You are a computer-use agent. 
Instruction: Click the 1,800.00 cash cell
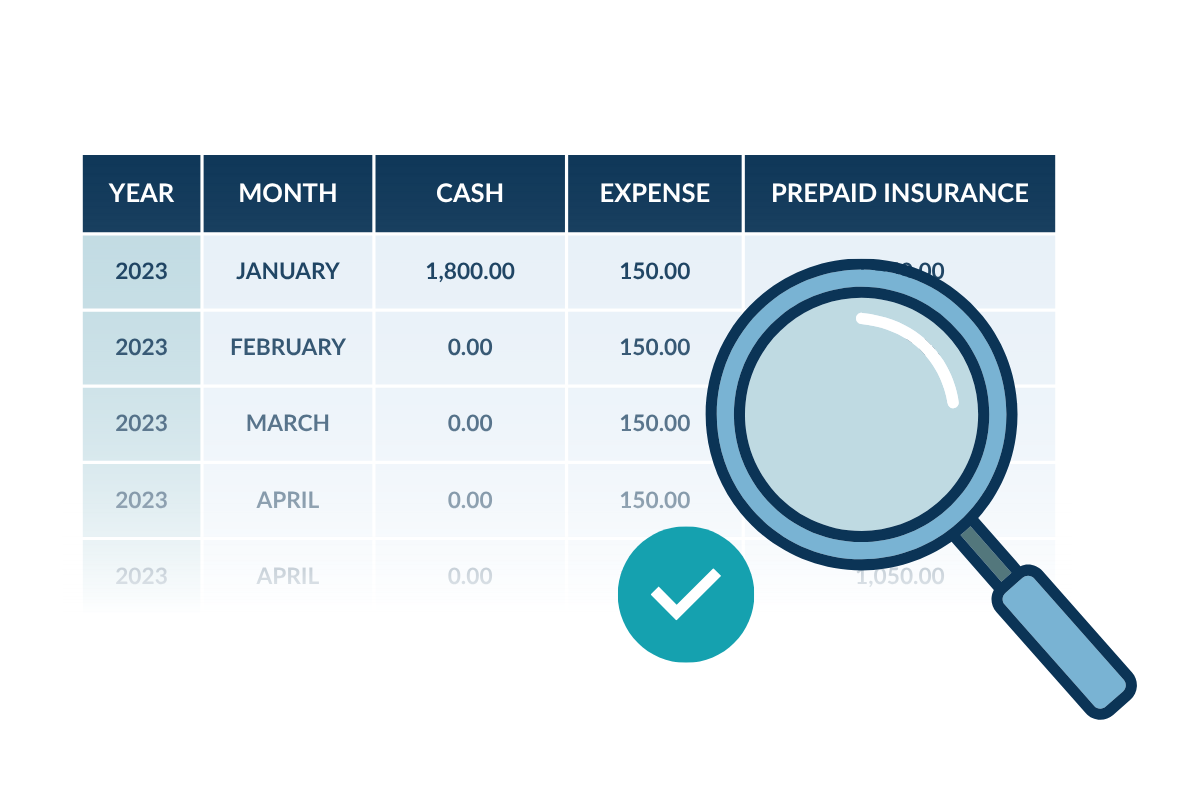pyautogui.click(x=470, y=271)
